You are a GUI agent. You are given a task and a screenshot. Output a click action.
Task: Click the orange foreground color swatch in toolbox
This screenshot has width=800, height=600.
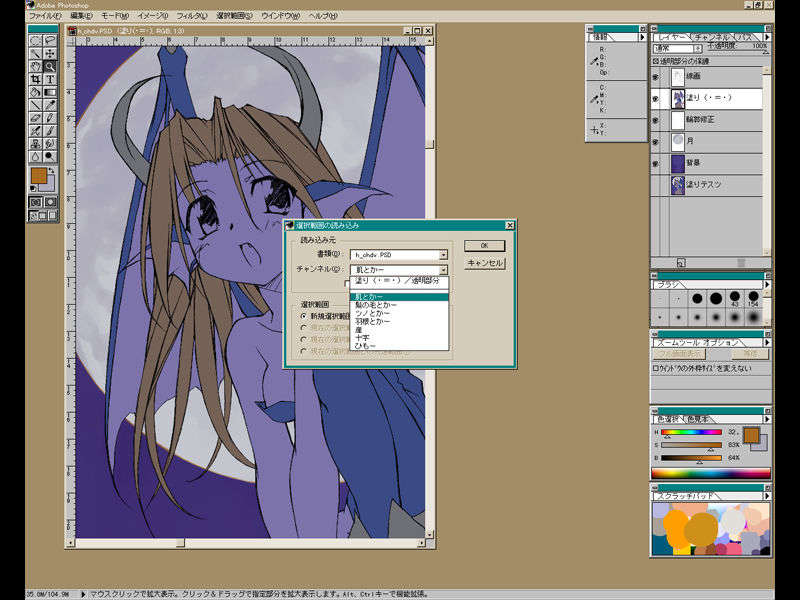click(x=39, y=176)
